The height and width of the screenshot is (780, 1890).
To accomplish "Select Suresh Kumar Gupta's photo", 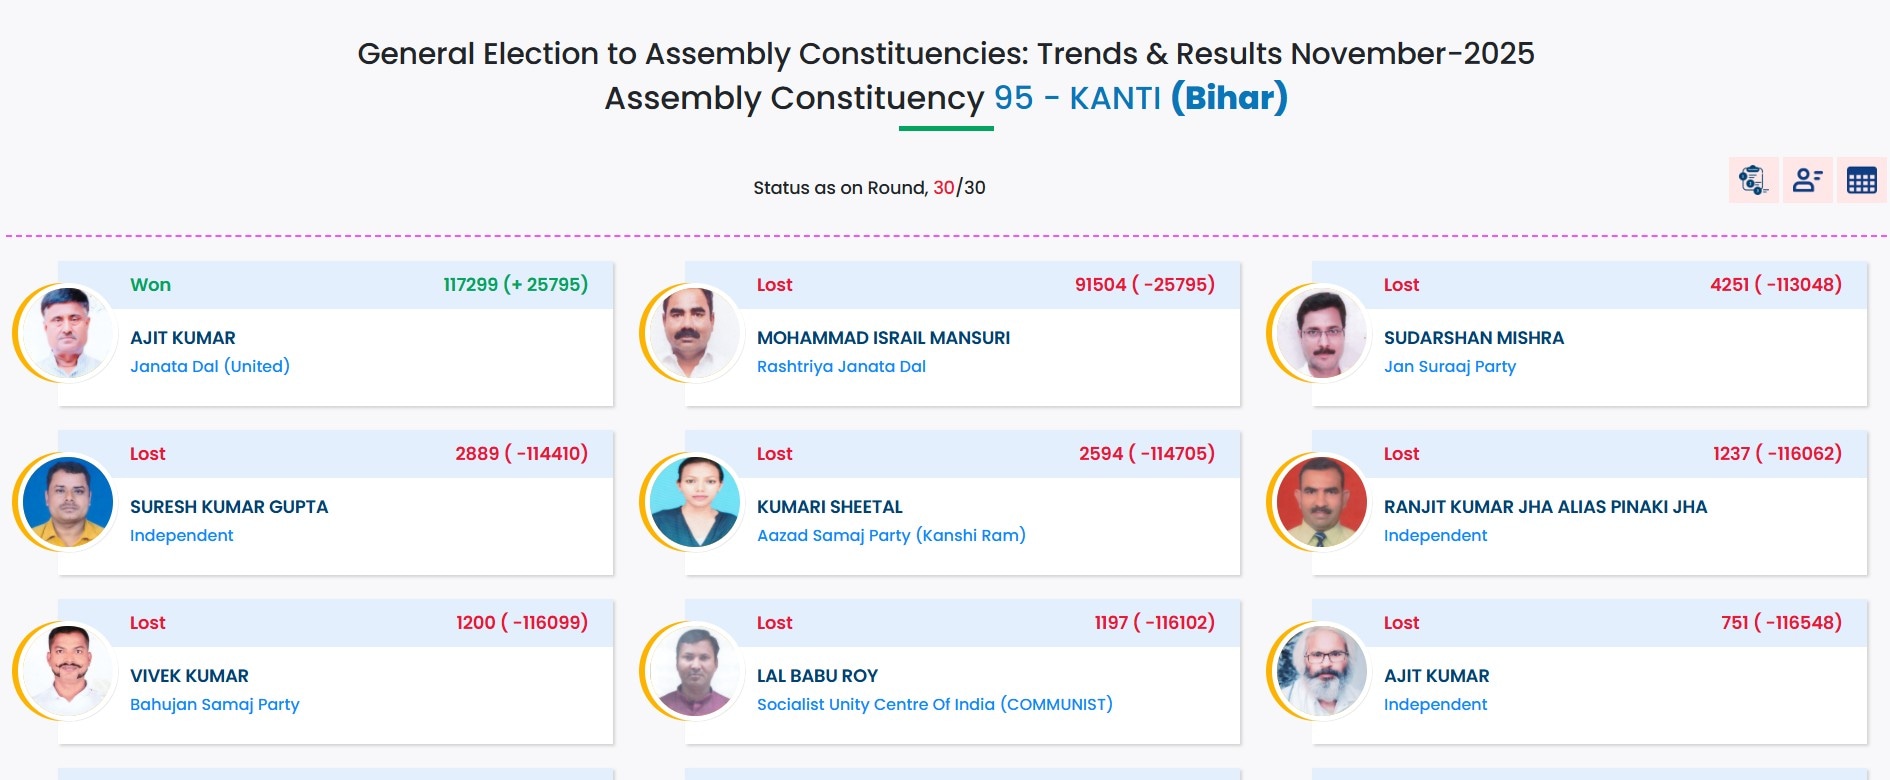I will click(67, 502).
